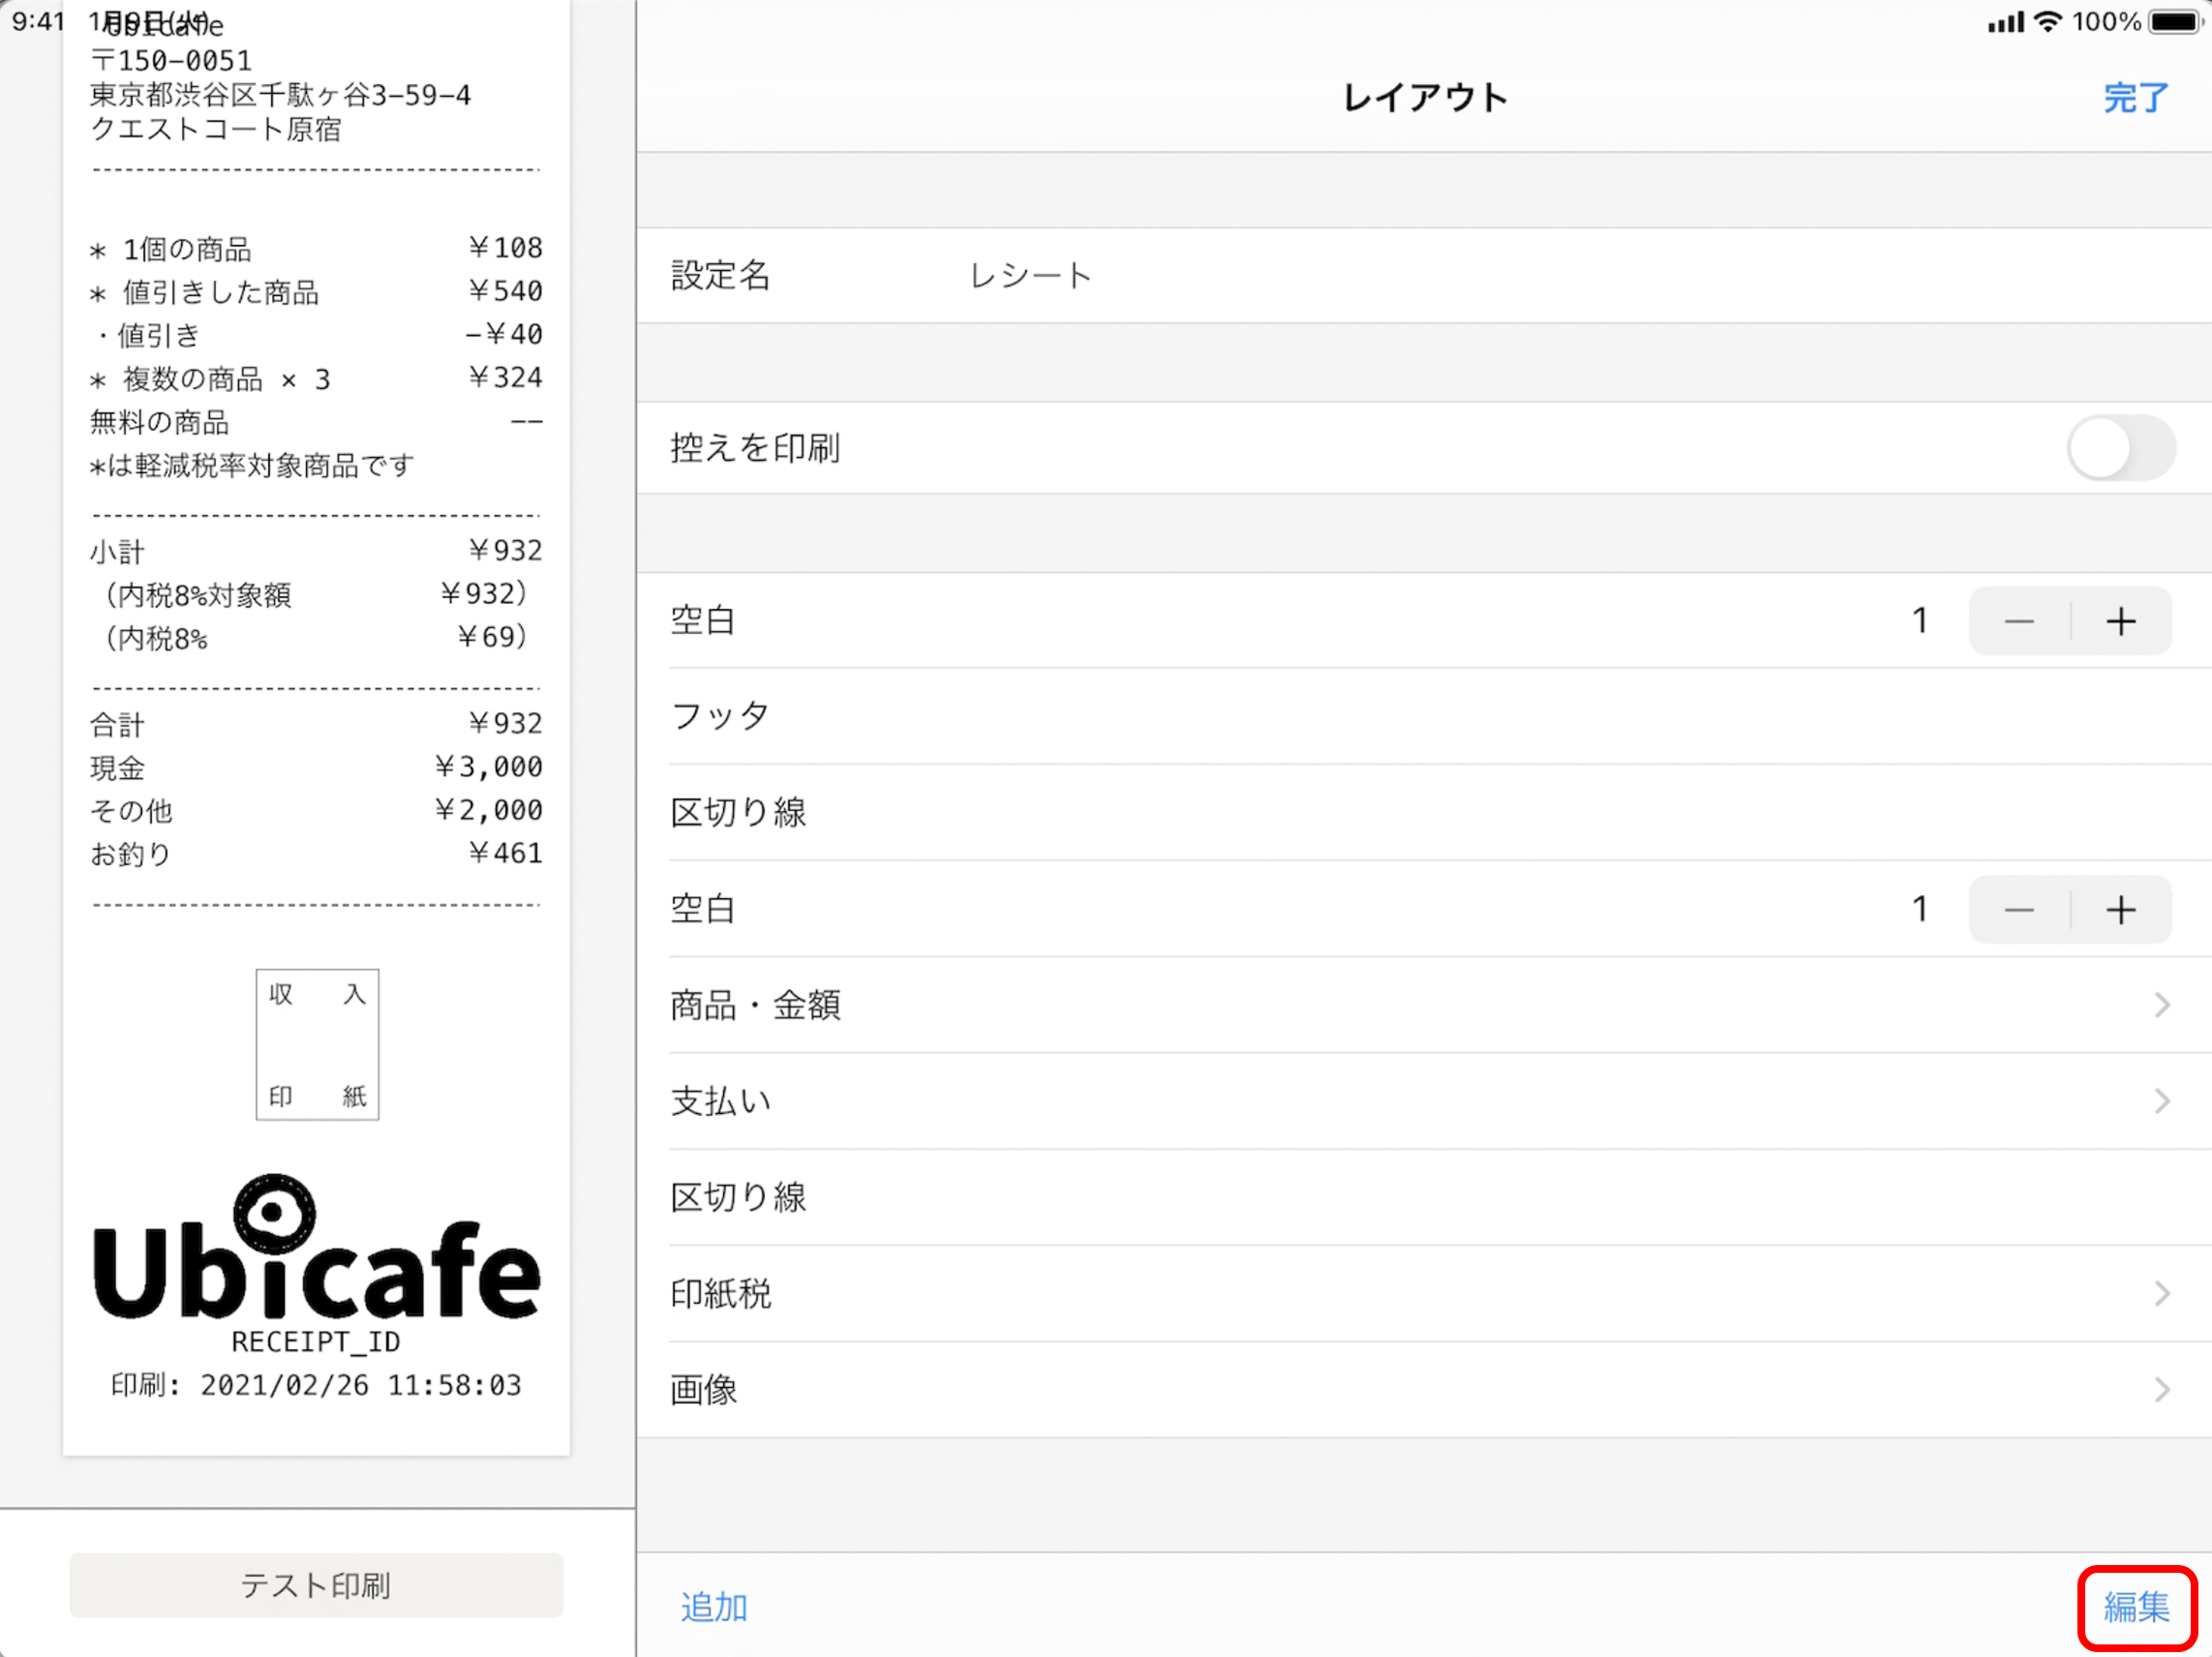Tap the 合計 ¥932 line in preview
The width and height of the screenshot is (2212, 1657).
click(316, 723)
